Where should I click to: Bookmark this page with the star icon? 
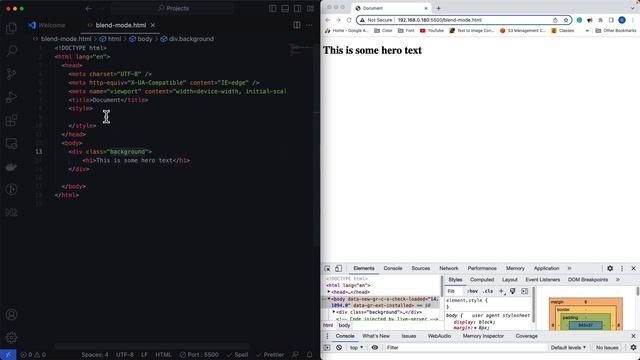pyautogui.click(x=566, y=20)
